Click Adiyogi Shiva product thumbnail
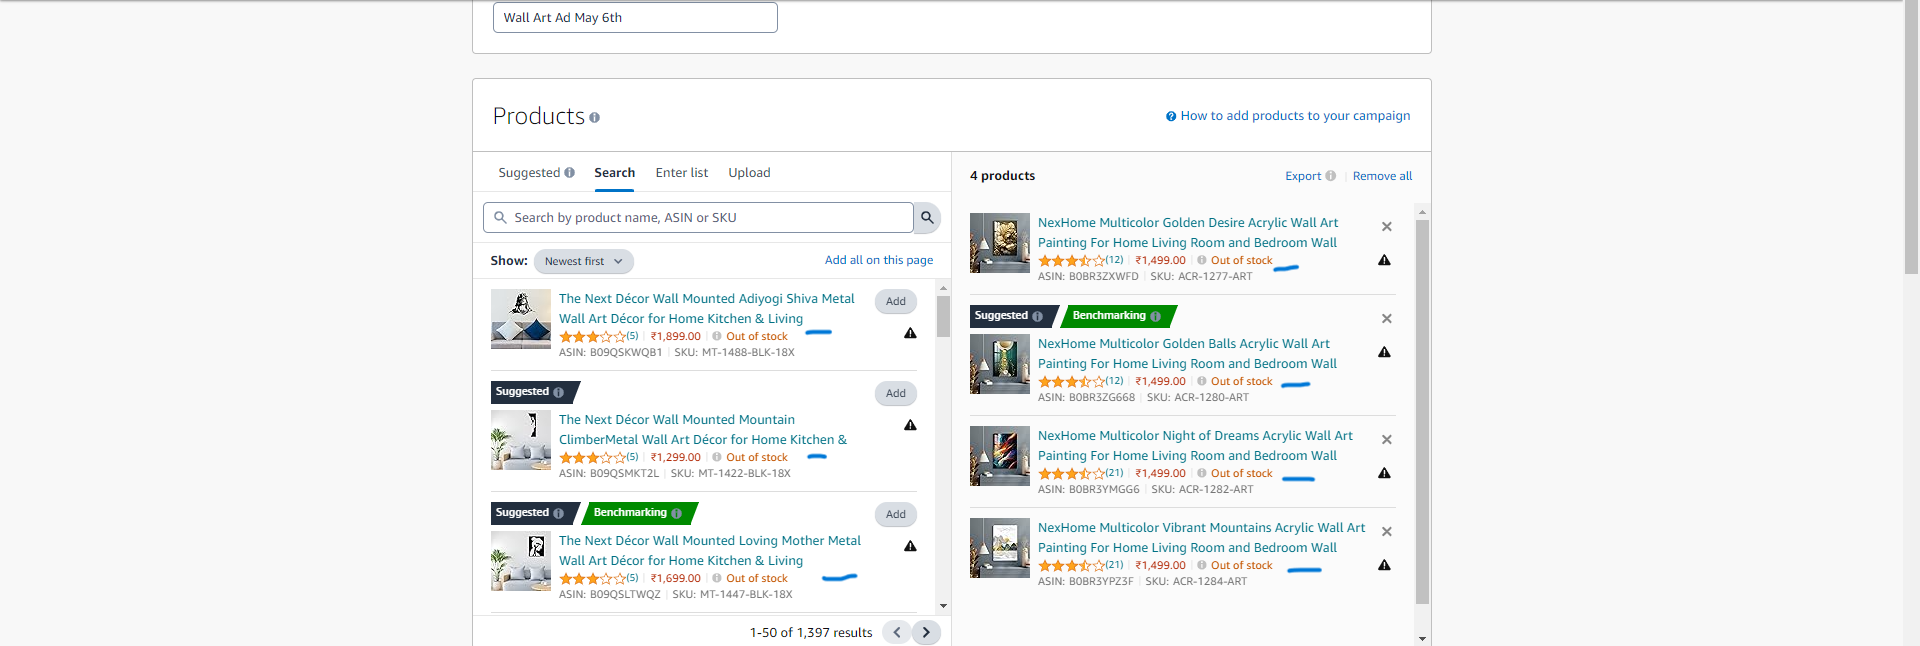The height and width of the screenshot is (646, 1920). click(521, 319)
